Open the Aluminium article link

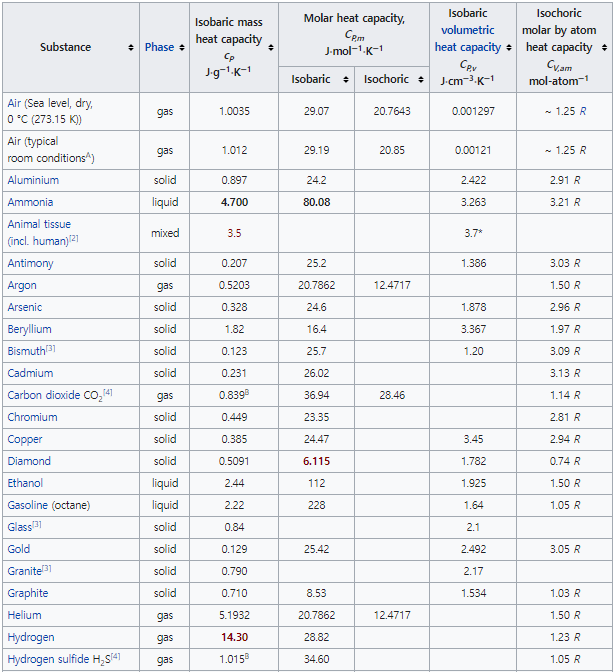click(33, 180)
